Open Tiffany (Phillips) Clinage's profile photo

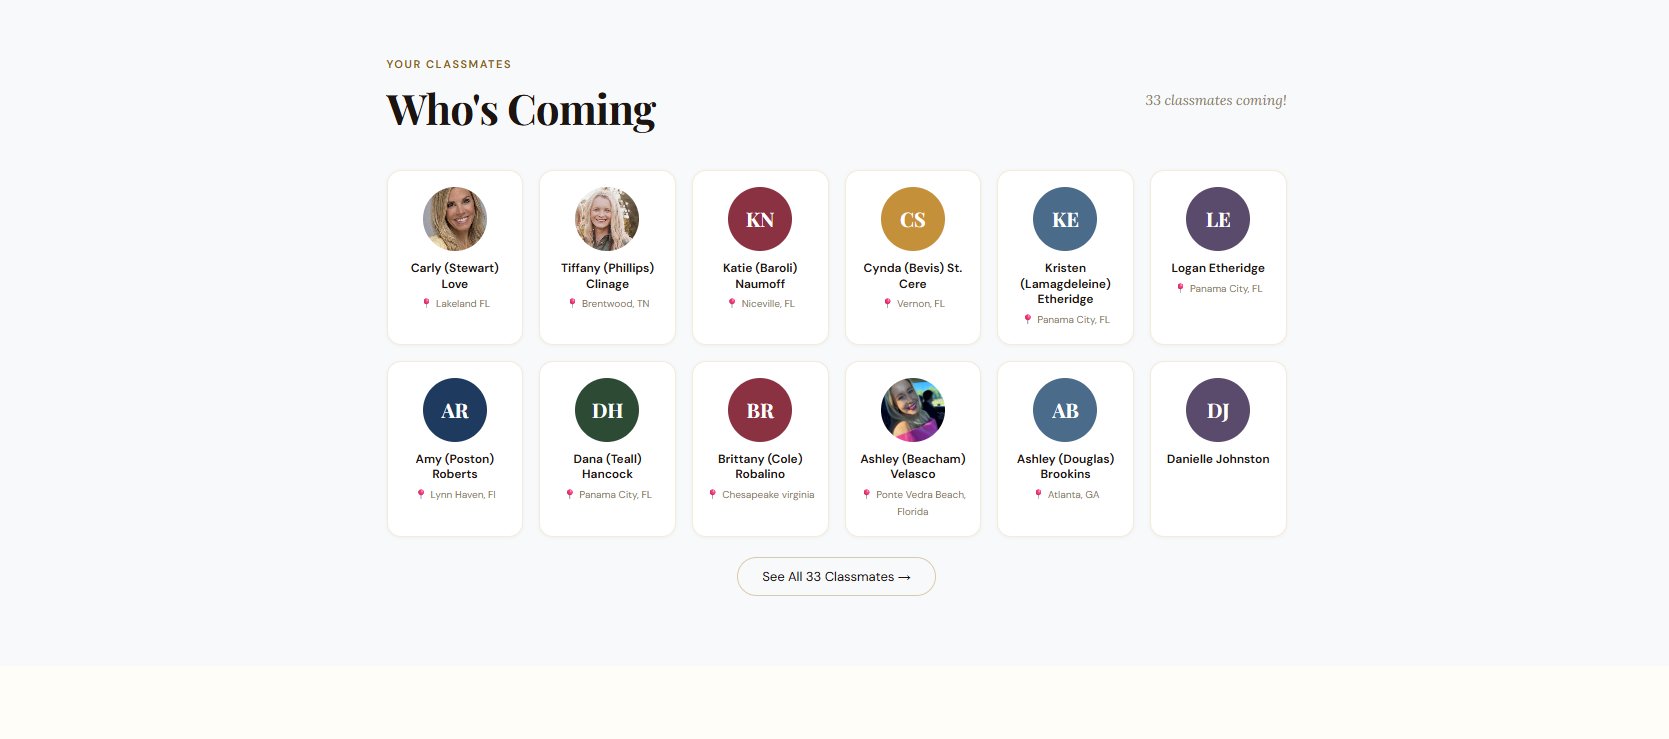(607, 219)
